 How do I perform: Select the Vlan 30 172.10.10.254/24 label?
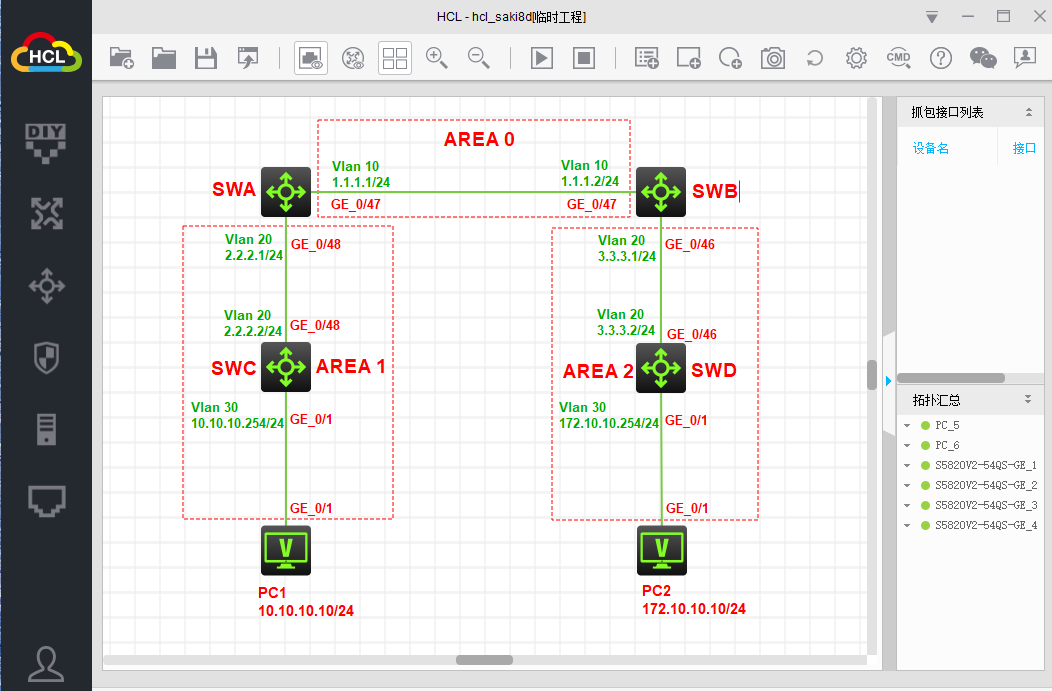(609, 415)
